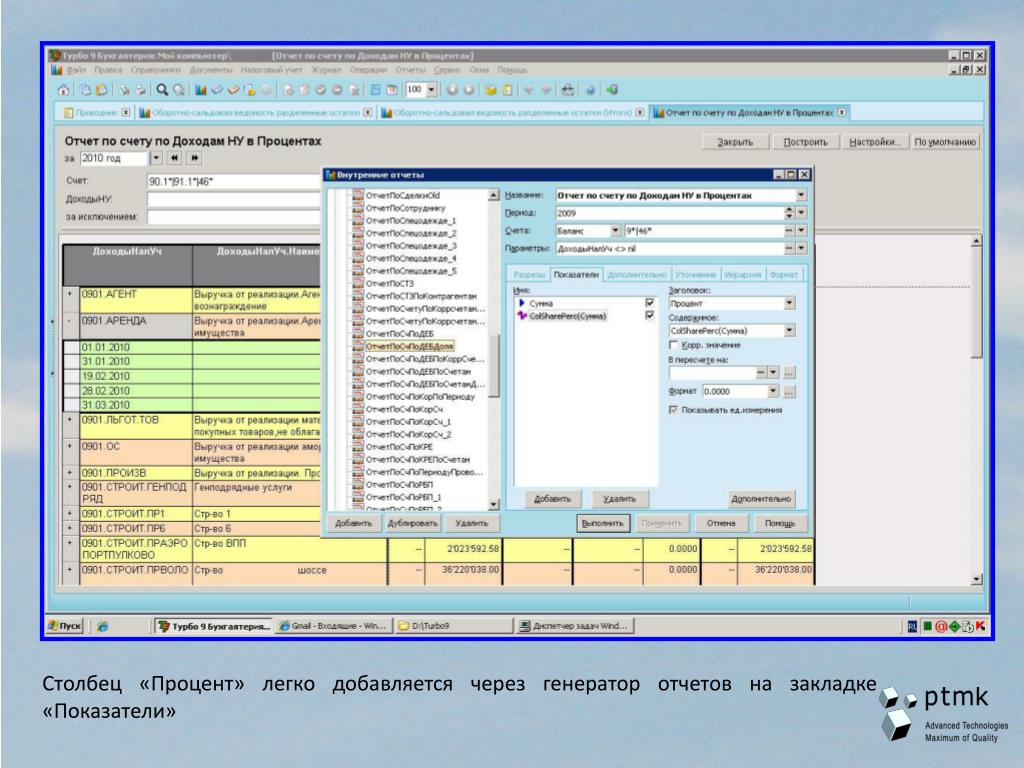The height and width of the screenshot is (768, 1024).
Task: Click the Отмена button in dialog
Action: [x=720, y=523]
